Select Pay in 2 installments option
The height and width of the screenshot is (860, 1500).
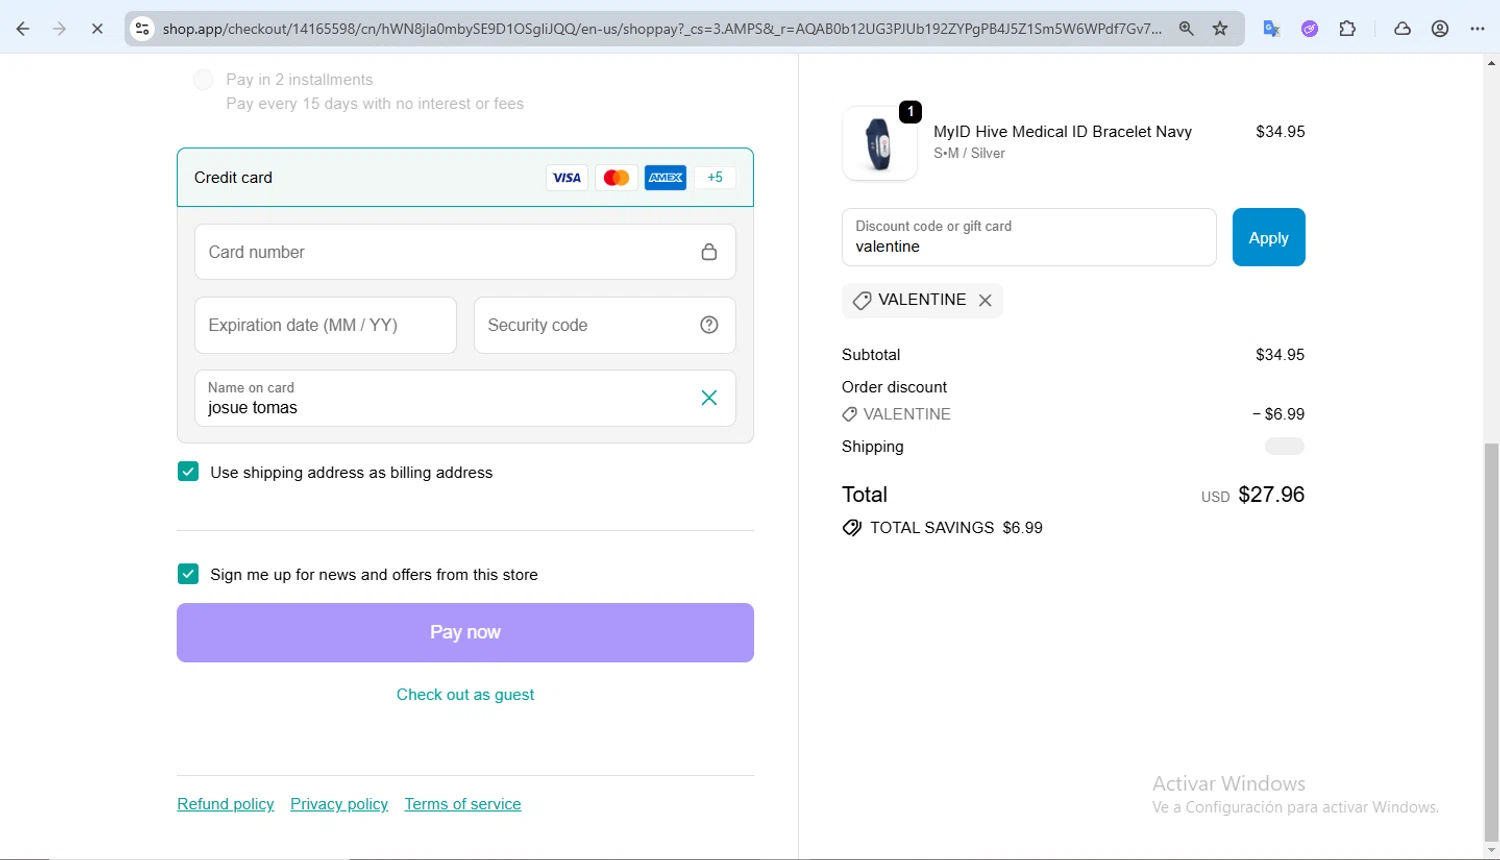pos(204,80)
